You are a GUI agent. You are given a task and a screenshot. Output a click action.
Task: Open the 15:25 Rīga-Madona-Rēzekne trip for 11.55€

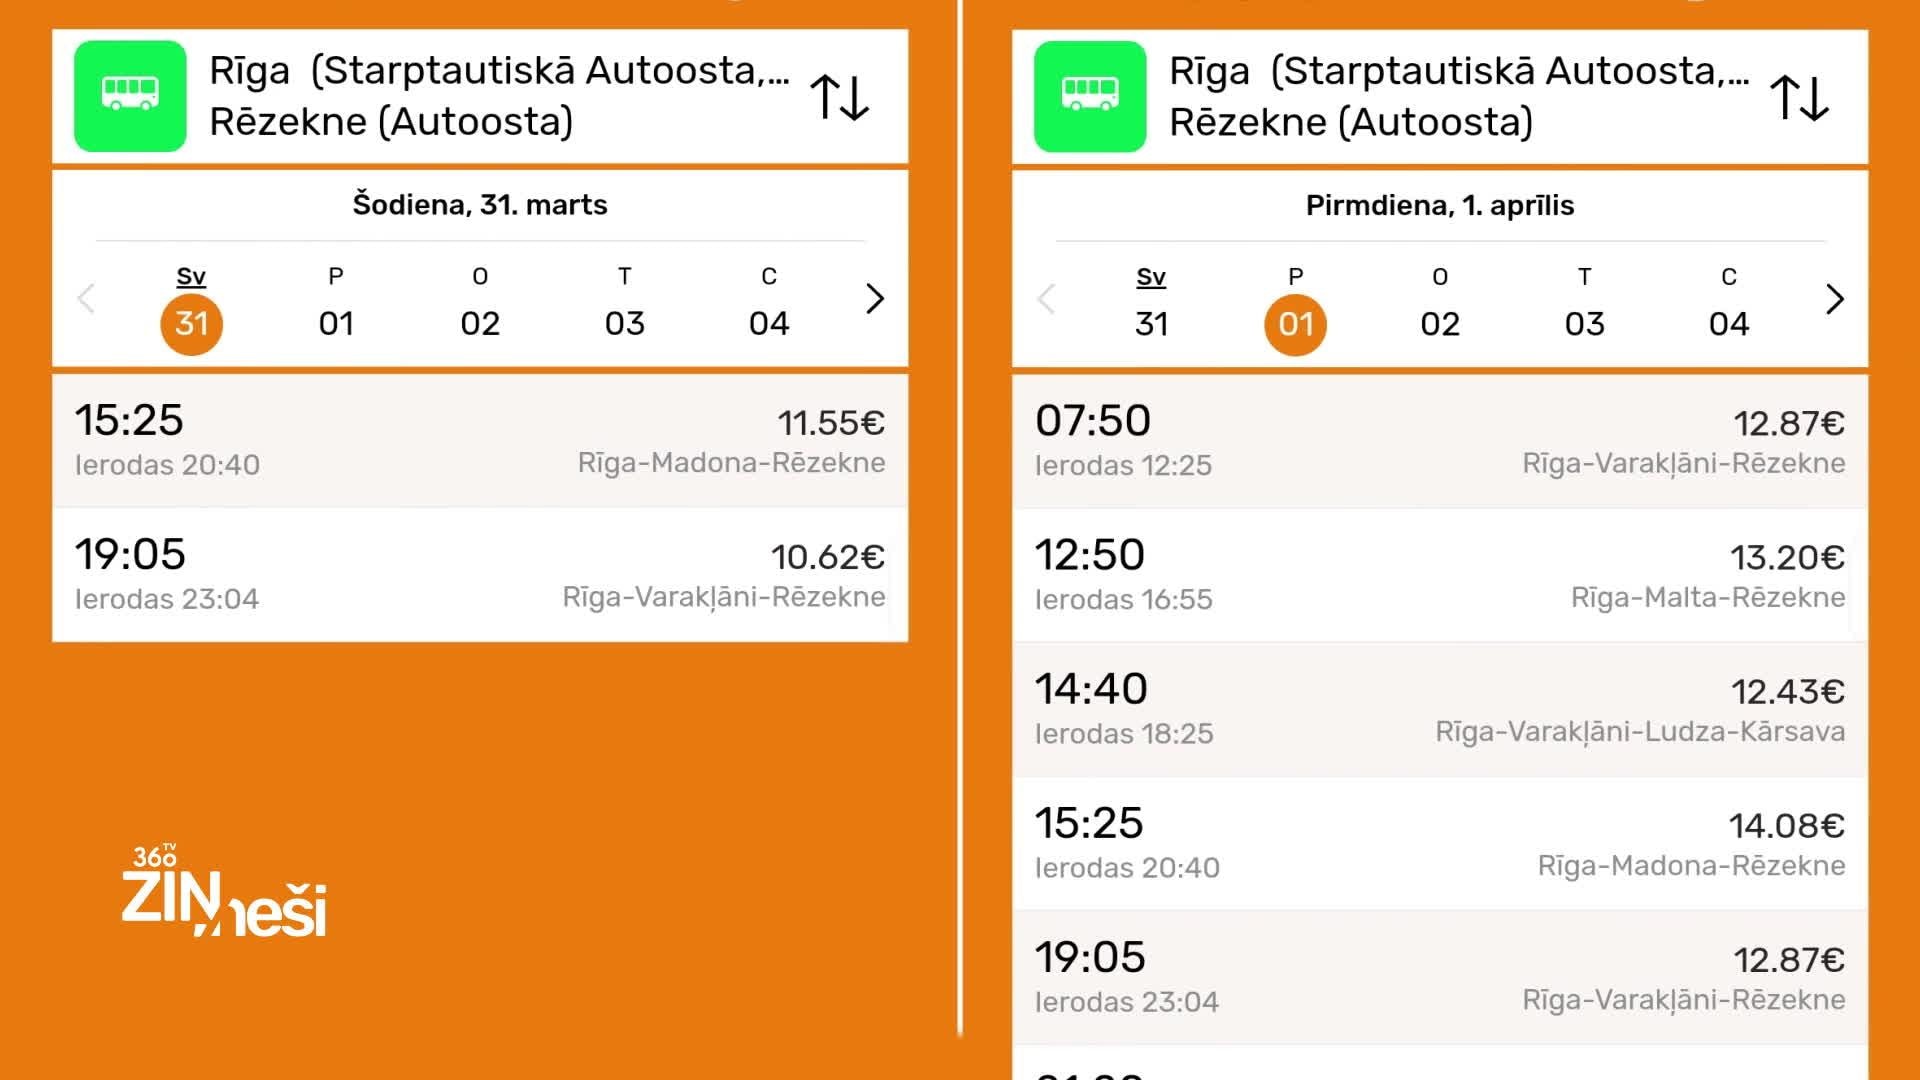click(x=480, y=440)
